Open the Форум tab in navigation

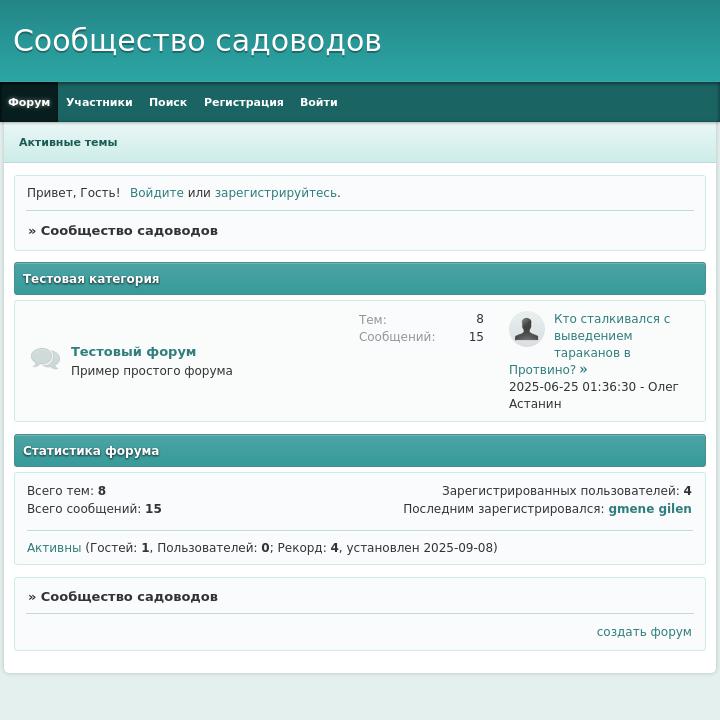(x=29, y=102)
